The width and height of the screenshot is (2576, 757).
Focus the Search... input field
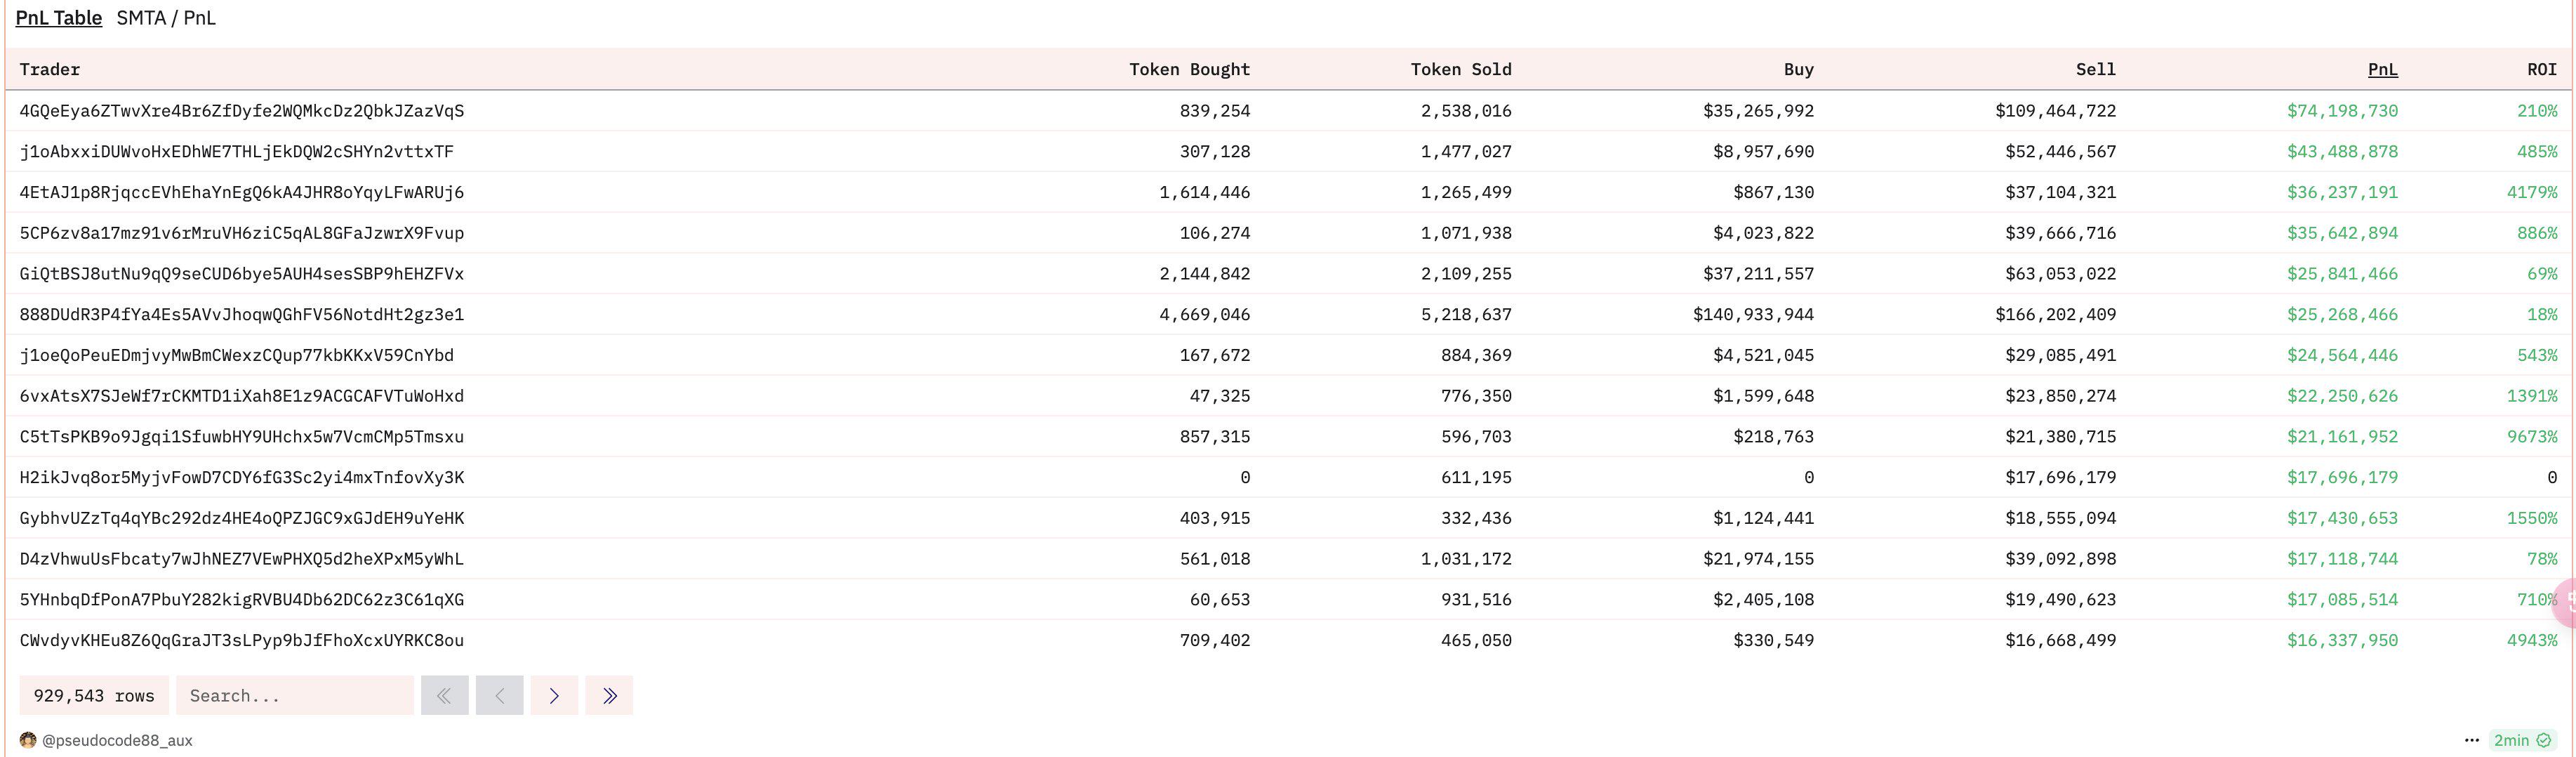tap(294, 695)
